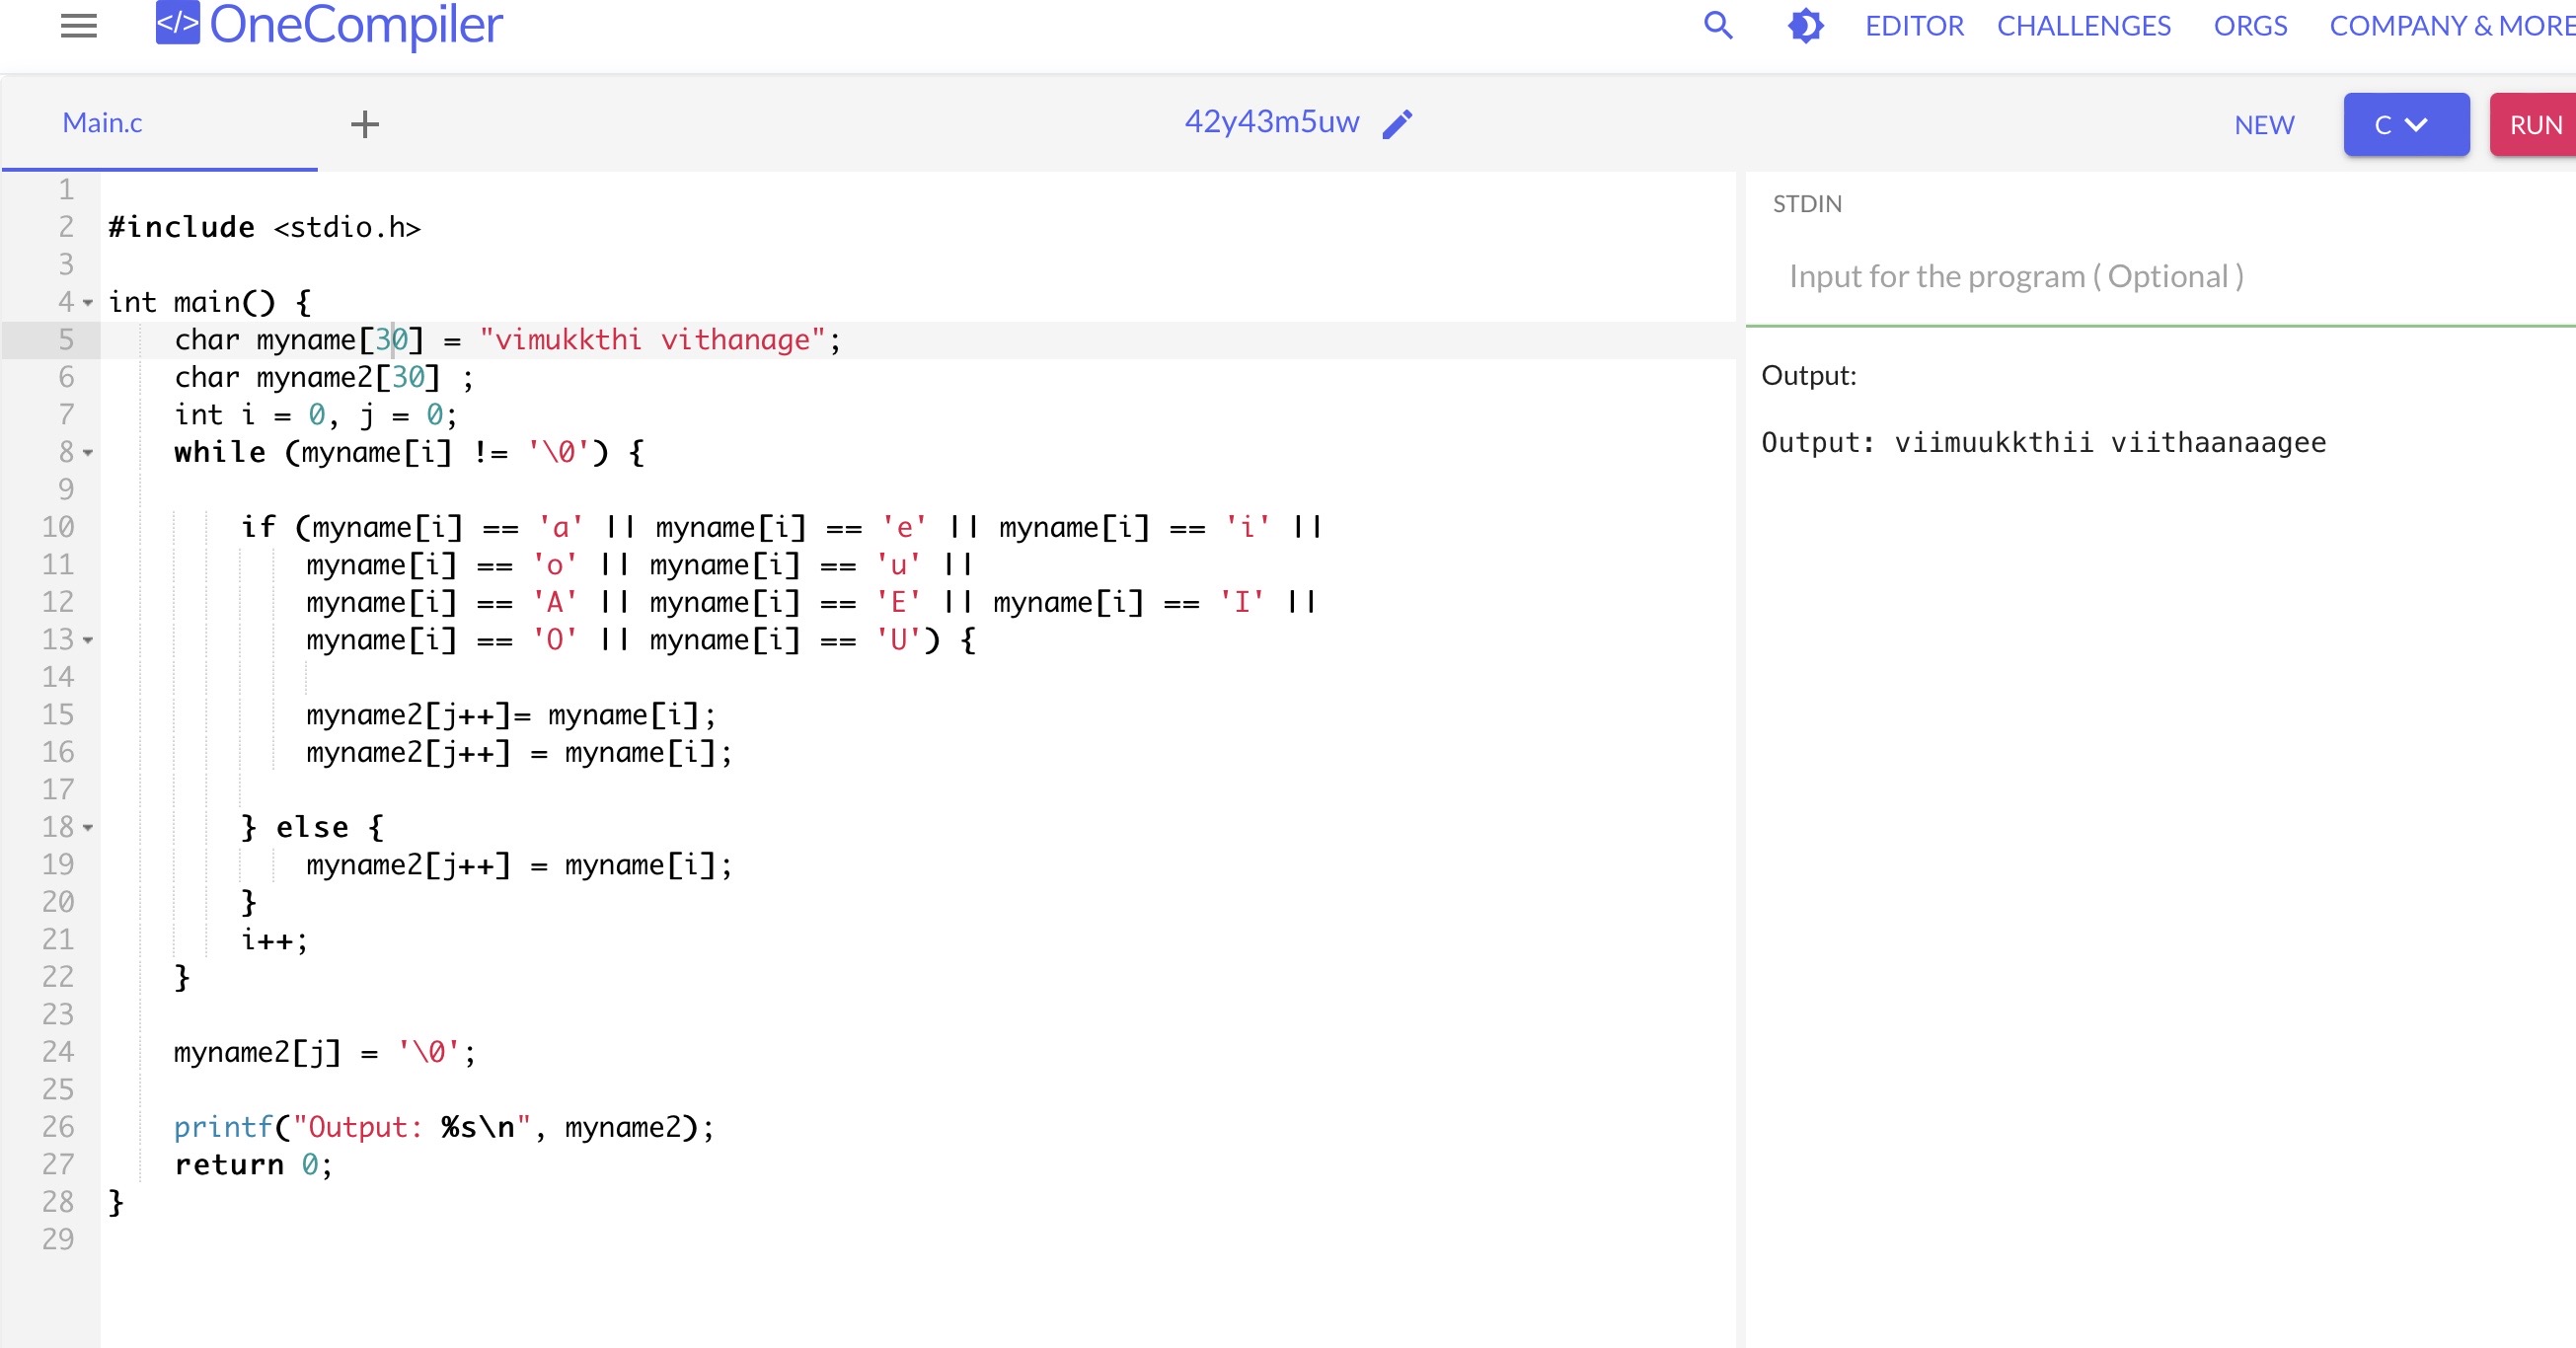Viewport: 2576px width, 1348px height.
Task: Open the search magnifier
Action: [1718, 26]
